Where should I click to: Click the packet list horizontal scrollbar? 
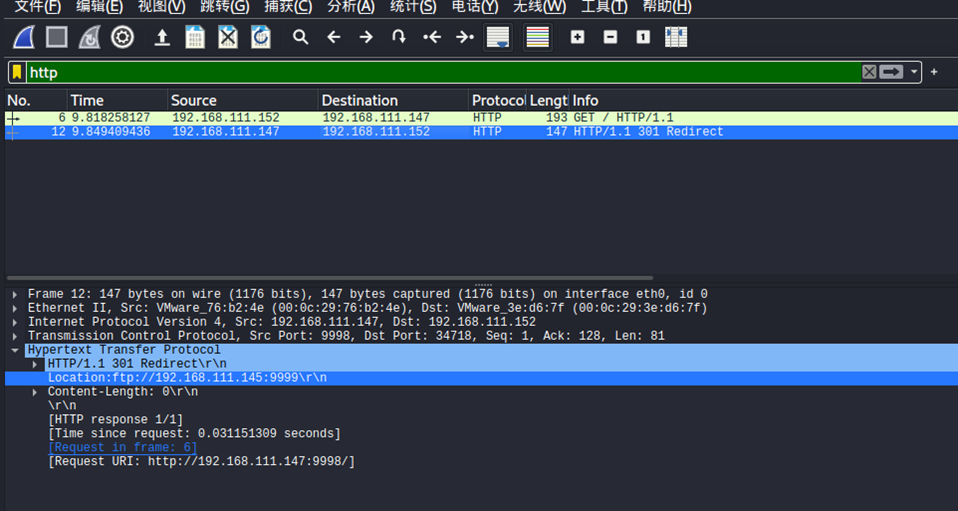pyautogui.click(x=329, y=278)
